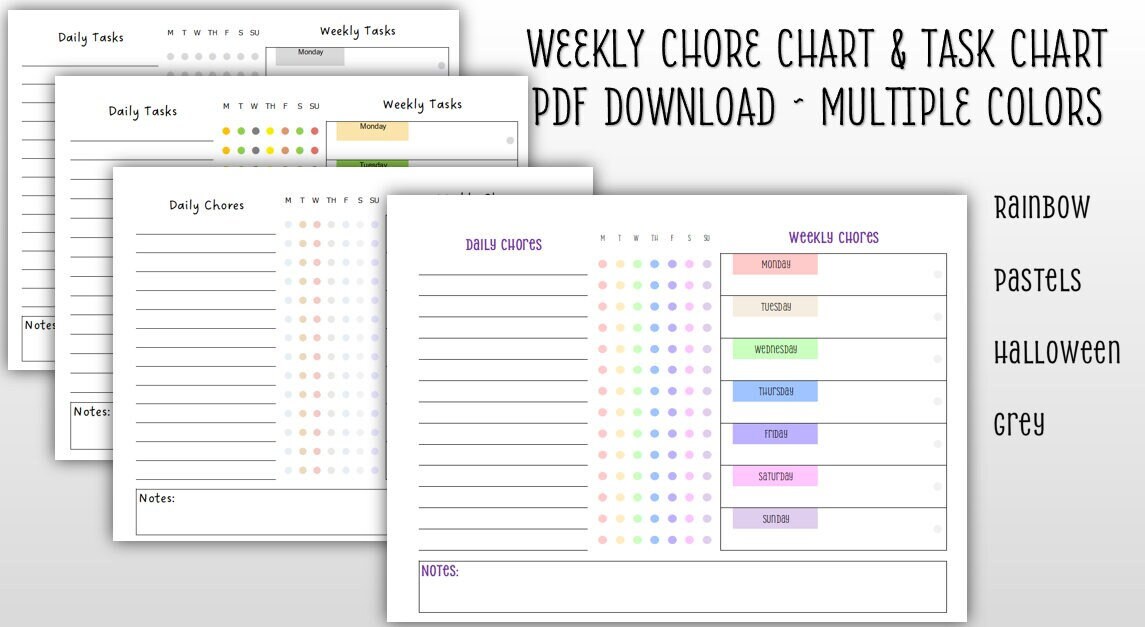The height and width of the screenshot is (627, 1145).
Task: Click the Daily Chores heading
Action: point(504,243)
